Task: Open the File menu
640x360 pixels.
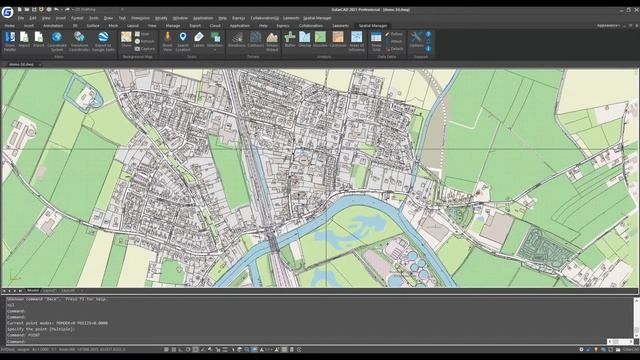Action: (20, 18)
